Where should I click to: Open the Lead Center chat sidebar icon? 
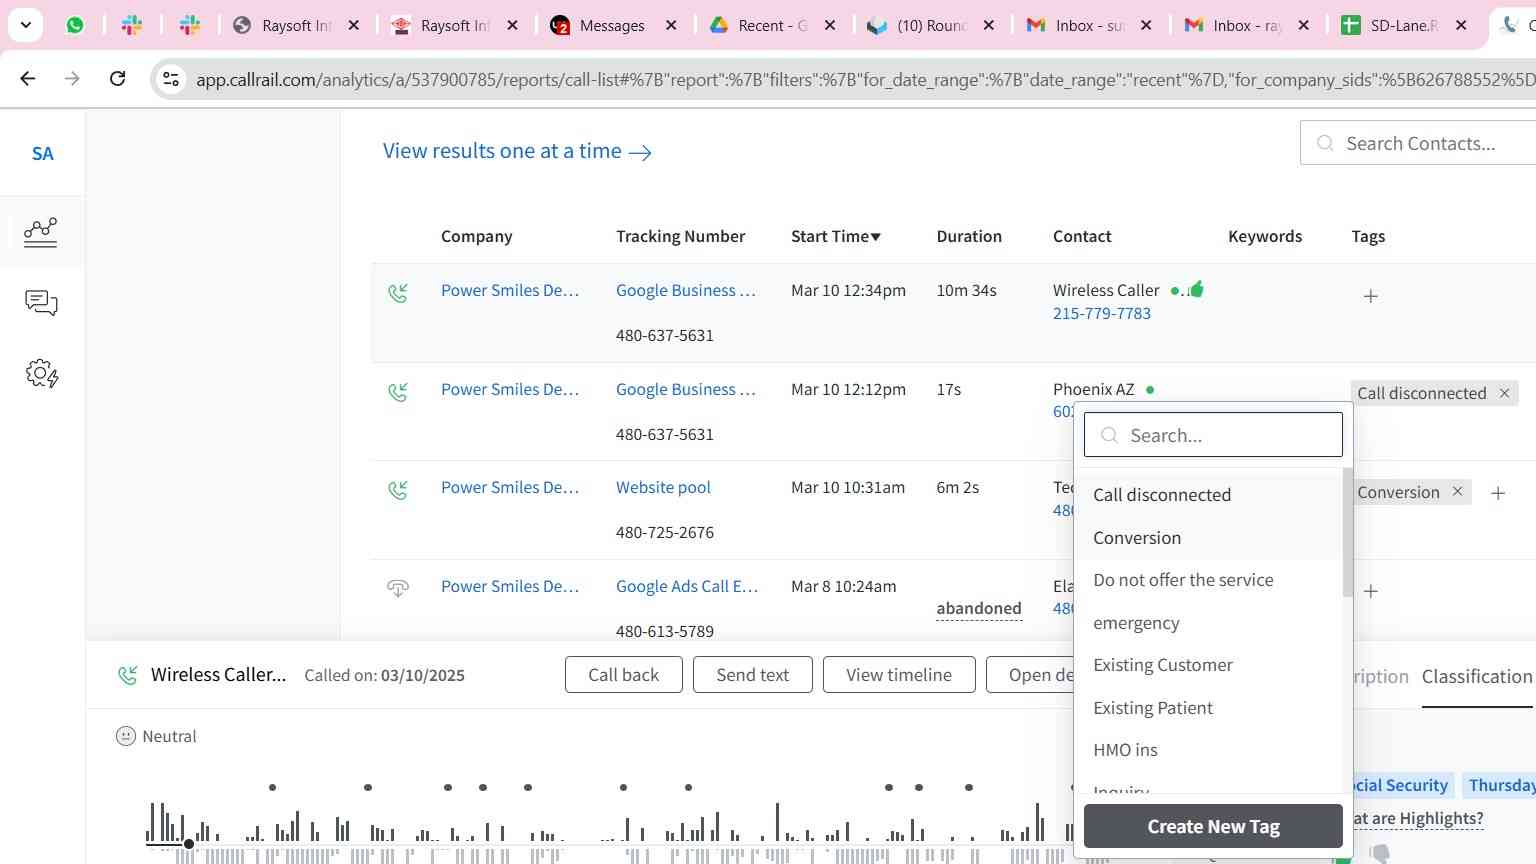41,303
